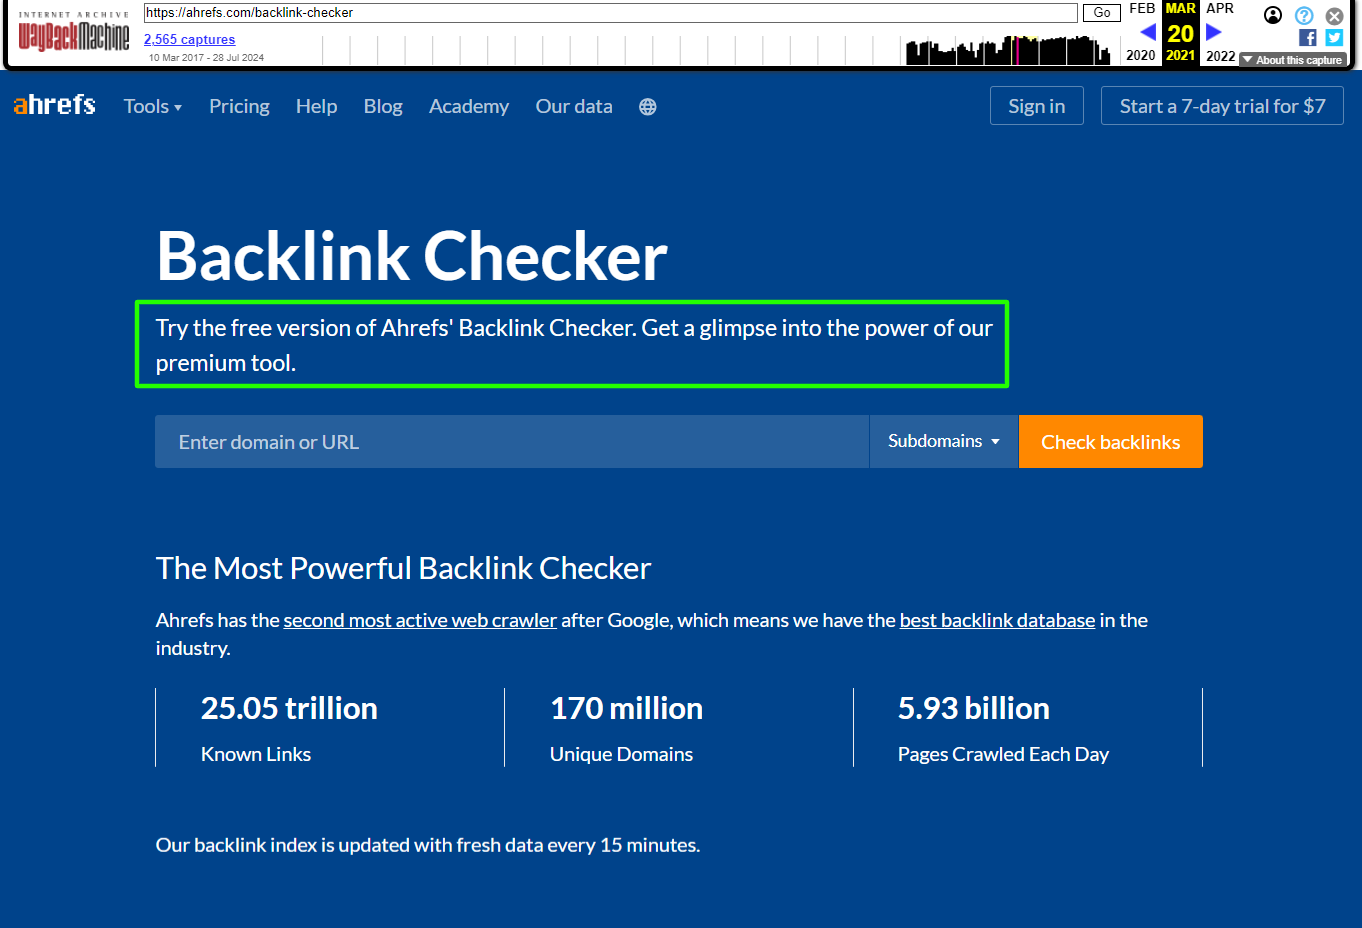
Task: Click the capture timeline graph
Action: point(715,49)
